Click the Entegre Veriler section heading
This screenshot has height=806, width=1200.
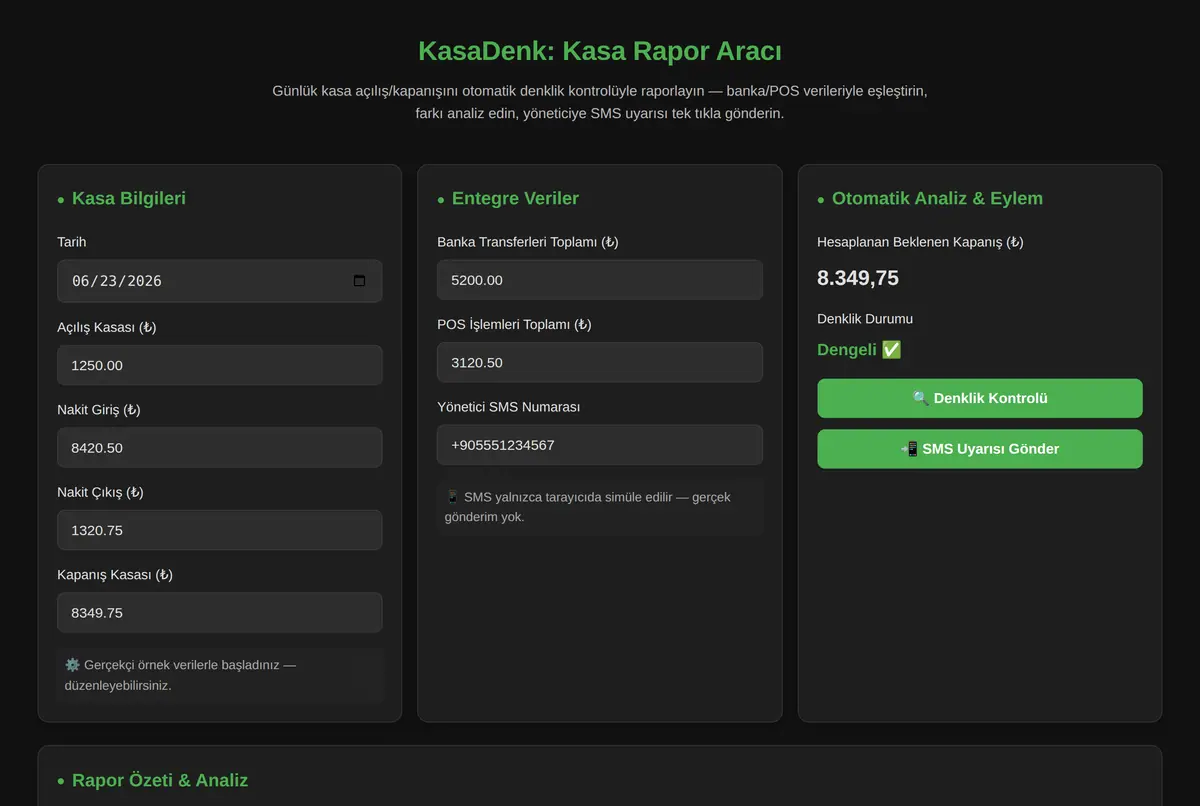click(515, 198)
